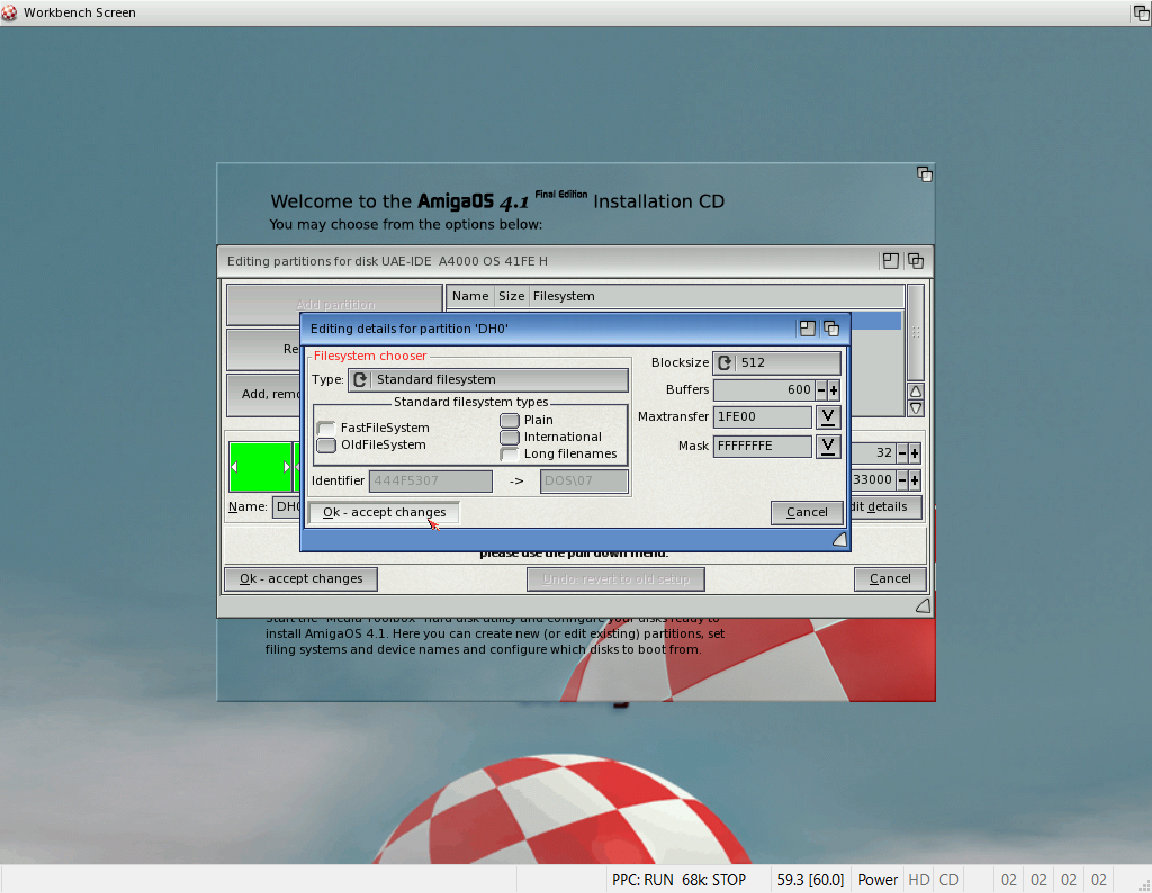
Task: Enable Long filenames option
Action: 510,453
